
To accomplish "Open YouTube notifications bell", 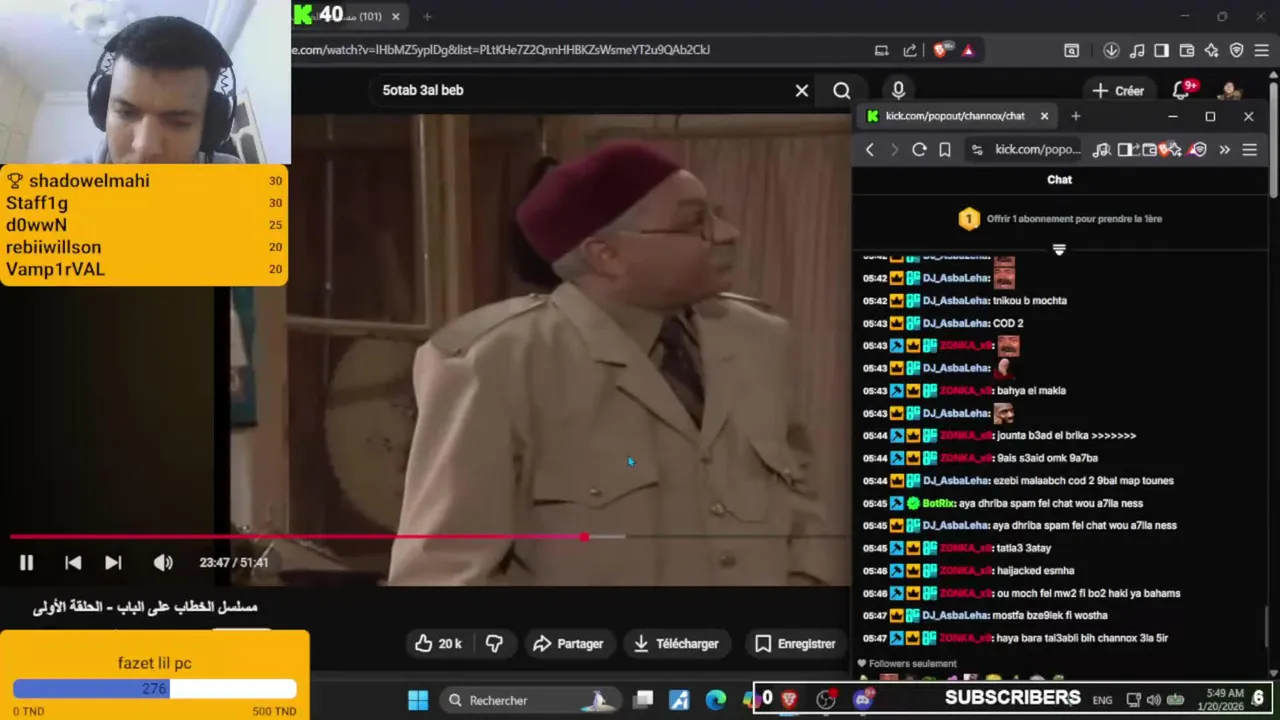I will [x=1181, y=91].
